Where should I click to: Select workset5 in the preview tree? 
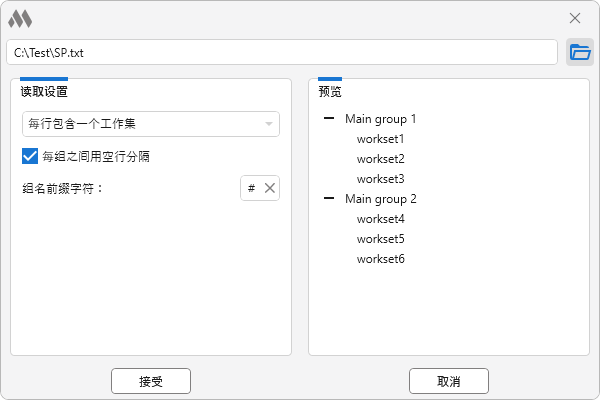coord(380,239)
